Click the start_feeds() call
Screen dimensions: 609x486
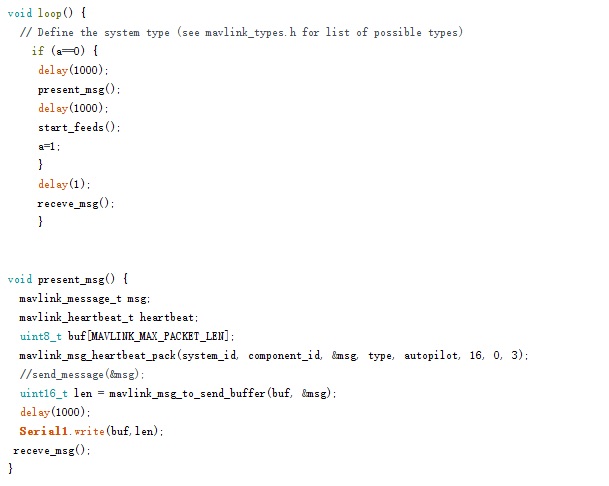pyautogui.click(x=79, y=127)
